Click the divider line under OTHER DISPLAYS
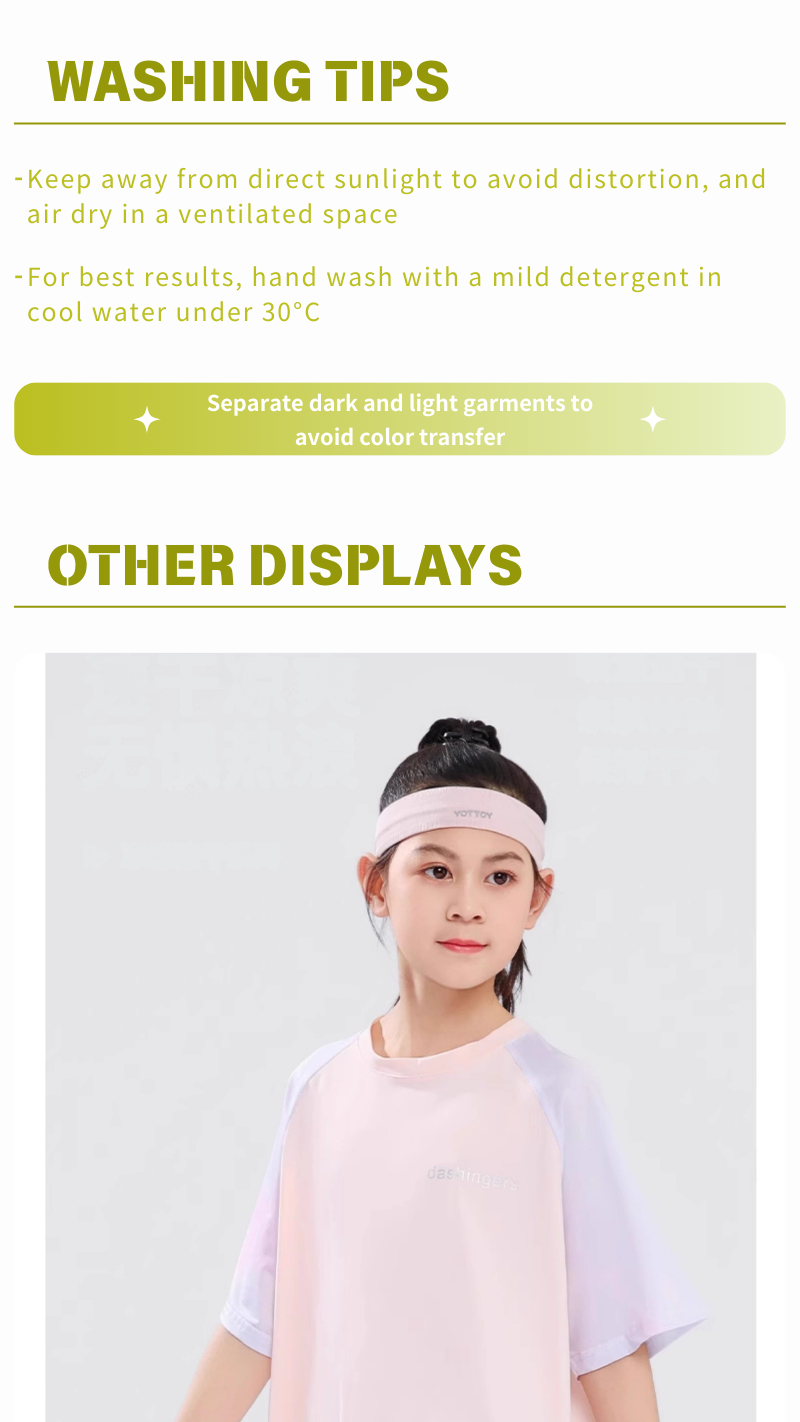This screenshot has height=1422, width=800. (400, 606)
